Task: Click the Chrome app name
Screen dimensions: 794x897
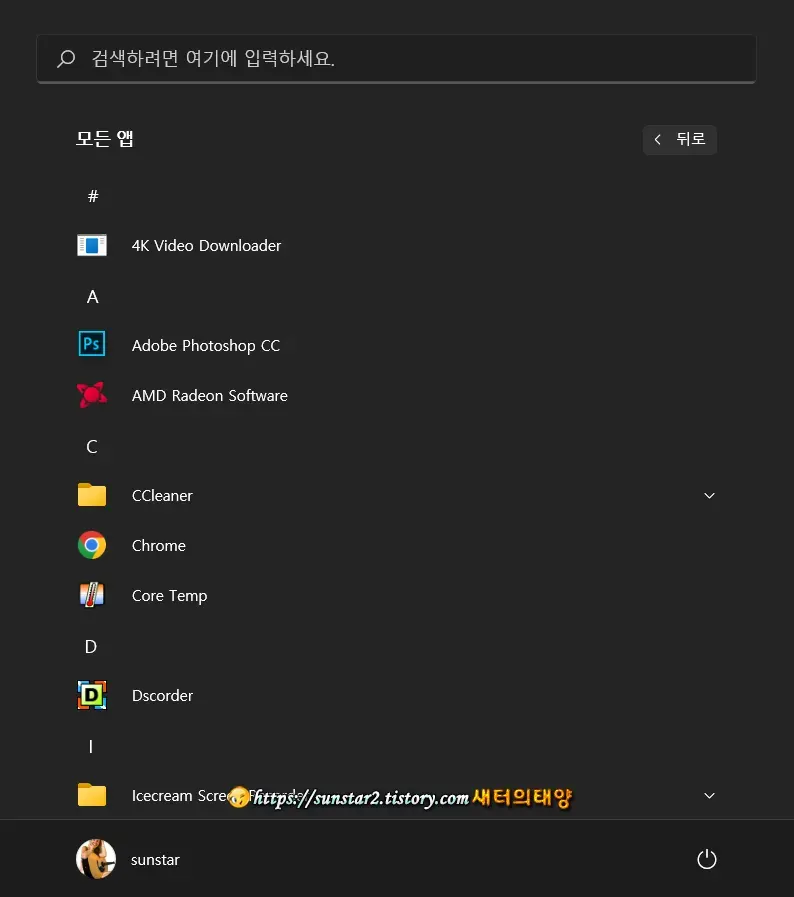Action: tap(159, 545)
